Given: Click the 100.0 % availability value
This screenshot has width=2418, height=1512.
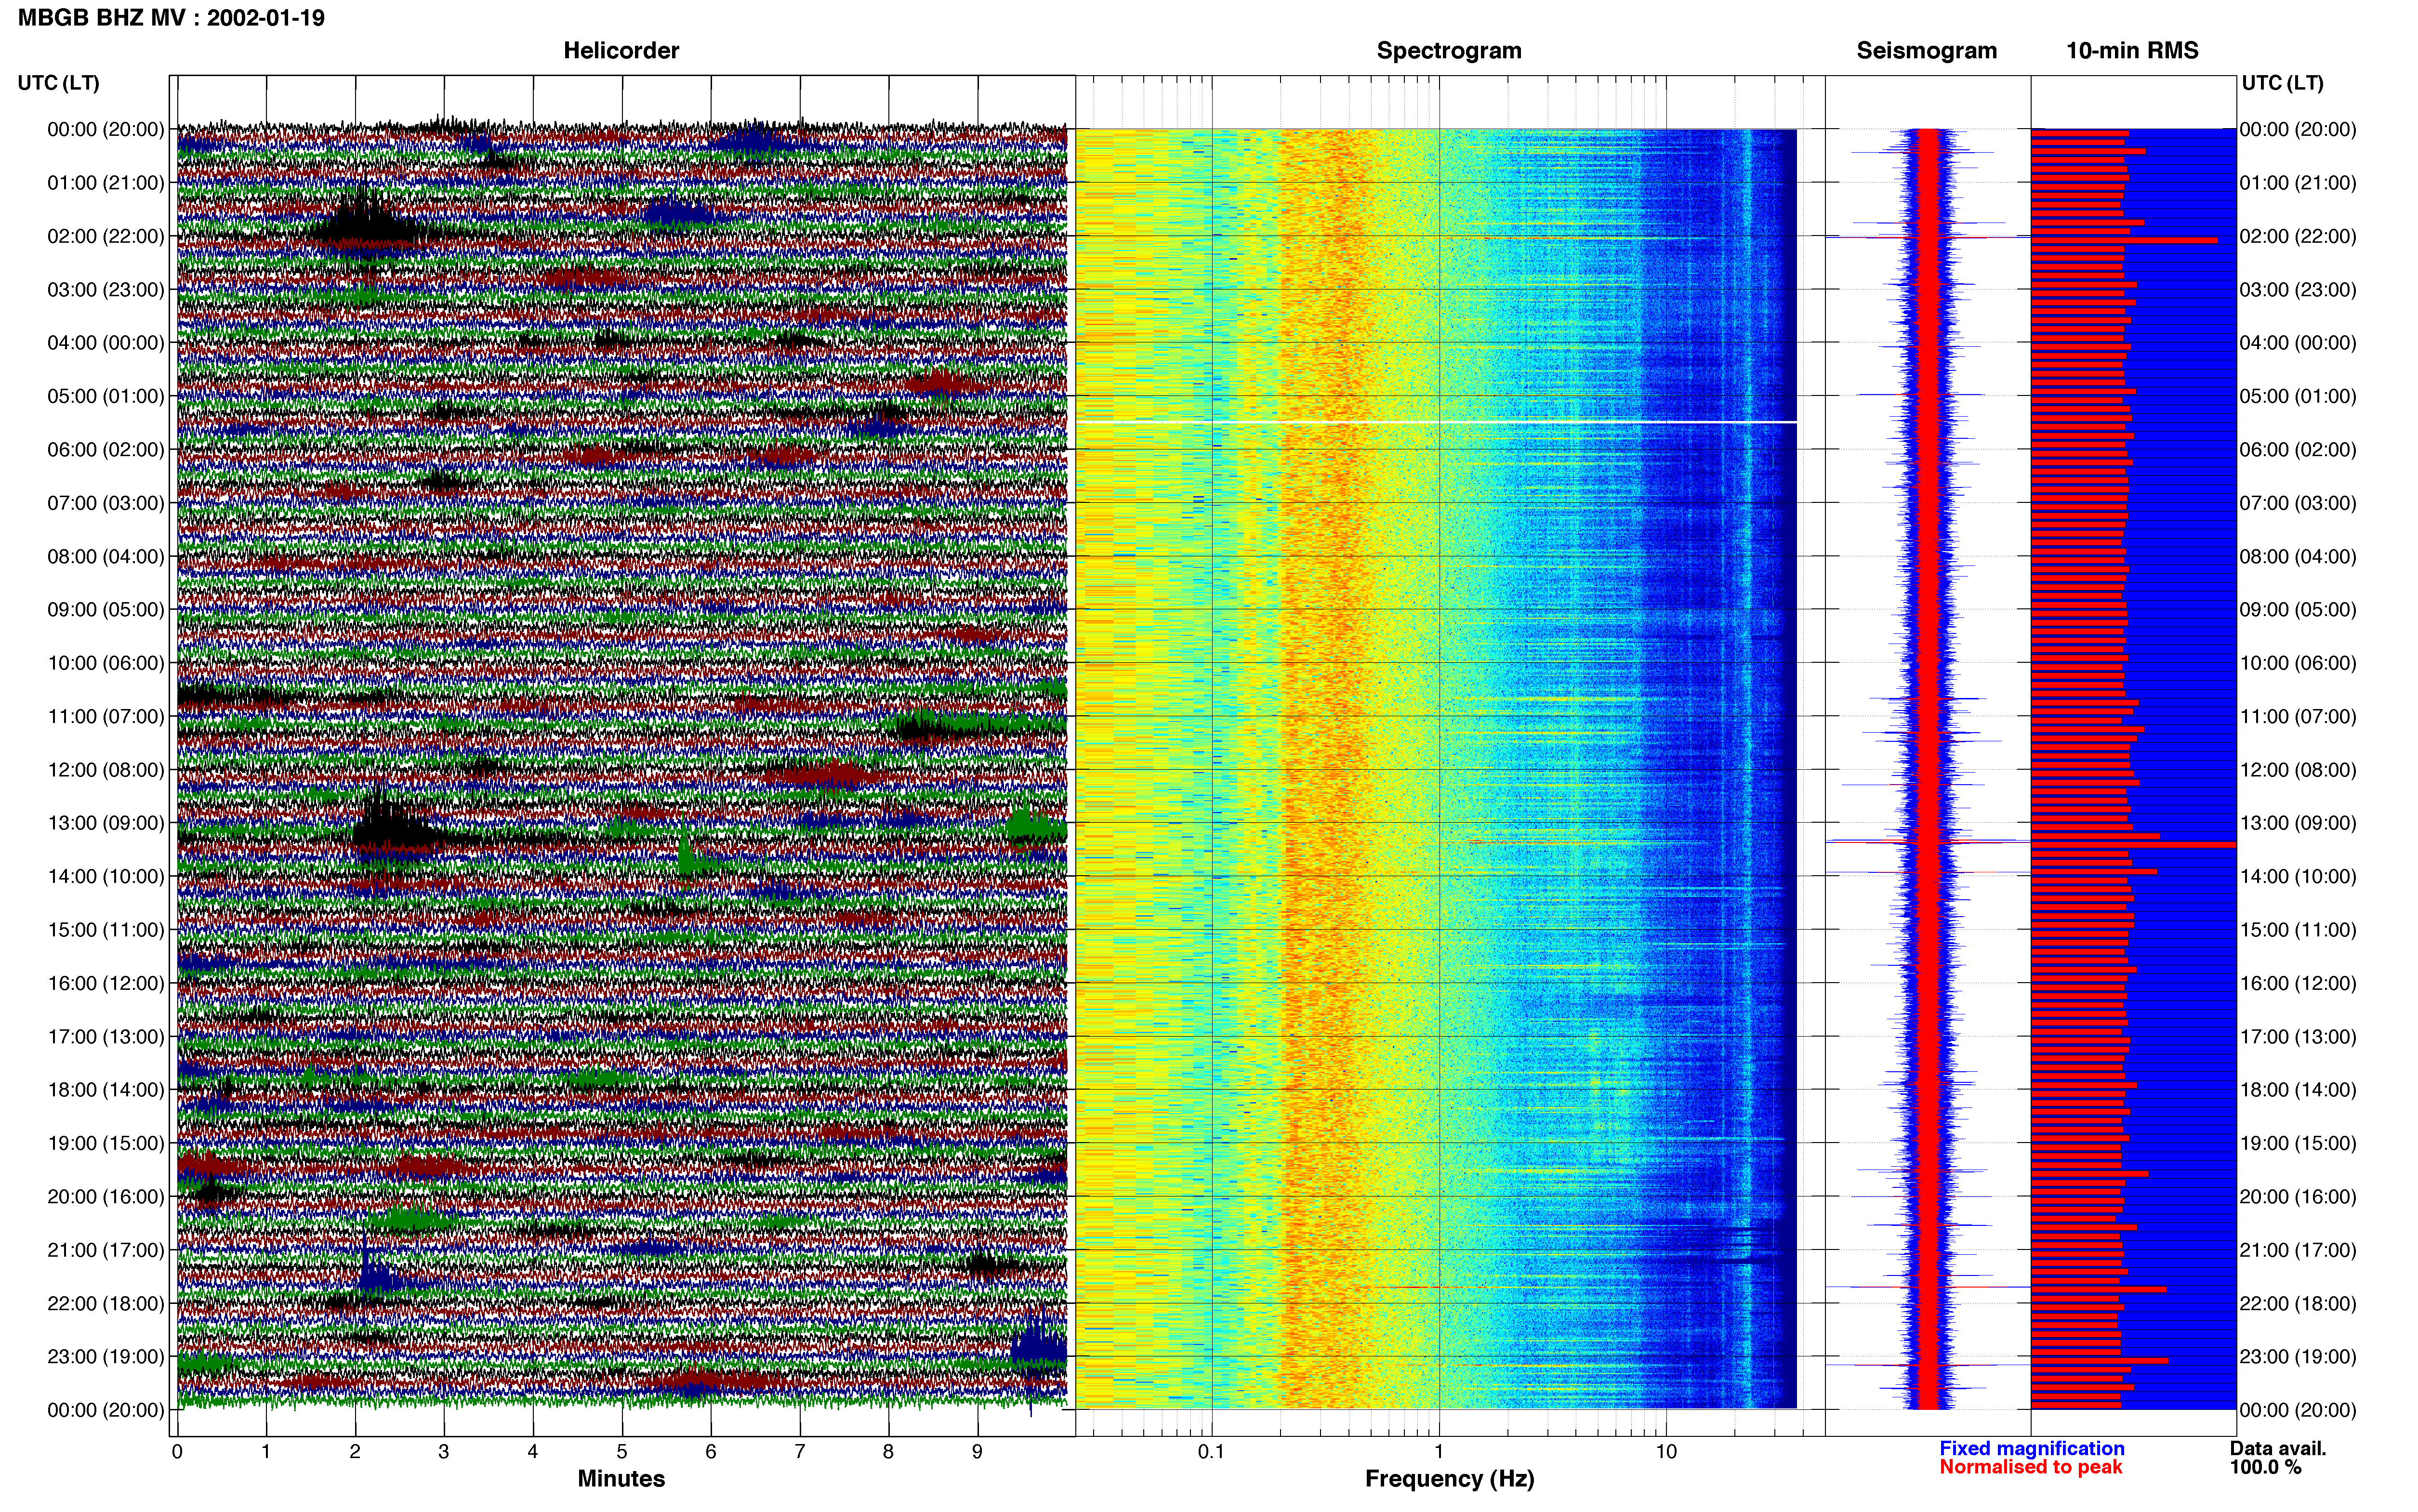Looking at the screenshot, I should (2265, 1467).
